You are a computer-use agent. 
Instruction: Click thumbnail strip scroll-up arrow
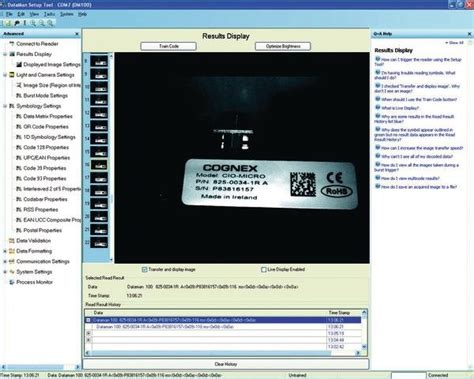[x=111, y=56]
